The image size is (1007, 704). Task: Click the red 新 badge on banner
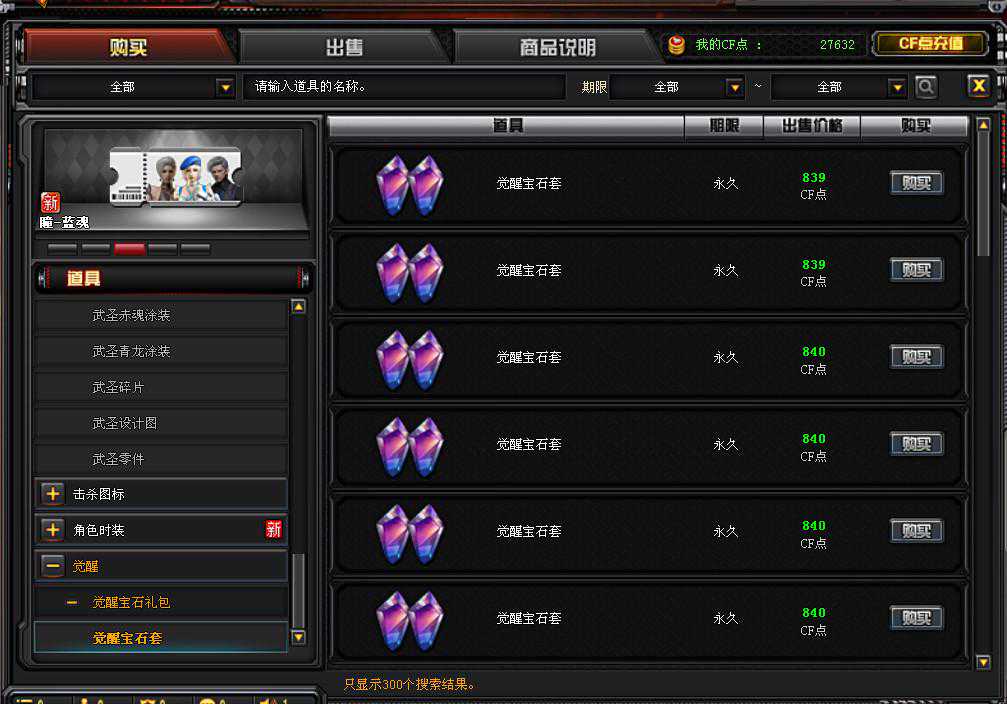[50, 202]
